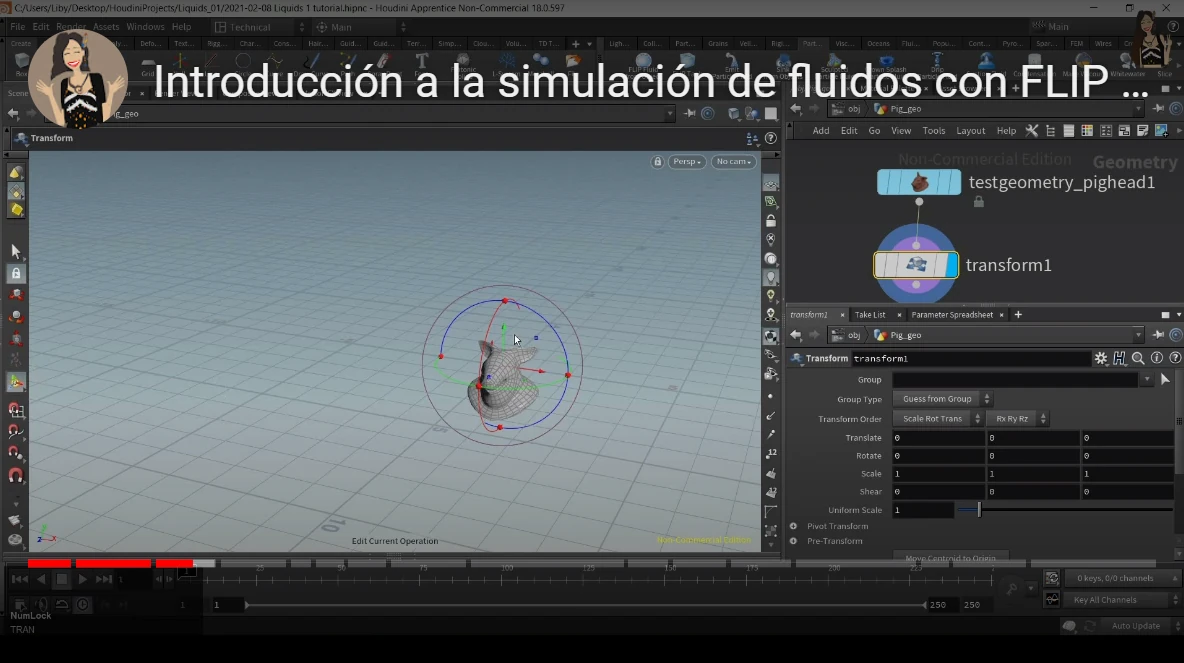Viewport: 1184px width, 663px height.
Task: Enable curve snapping magnet icon
Action: [16, 432]
